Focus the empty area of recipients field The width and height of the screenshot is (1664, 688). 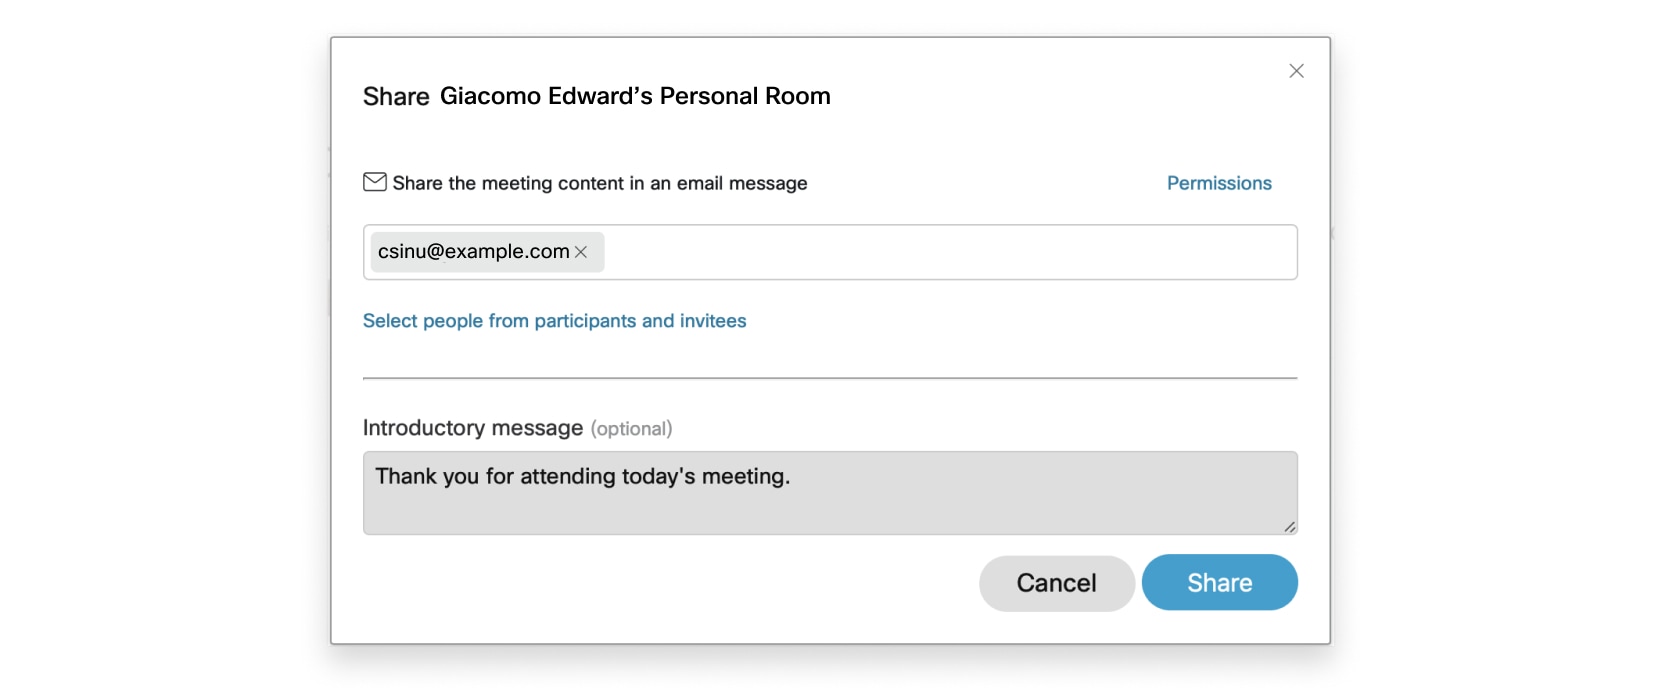point(950,252)
